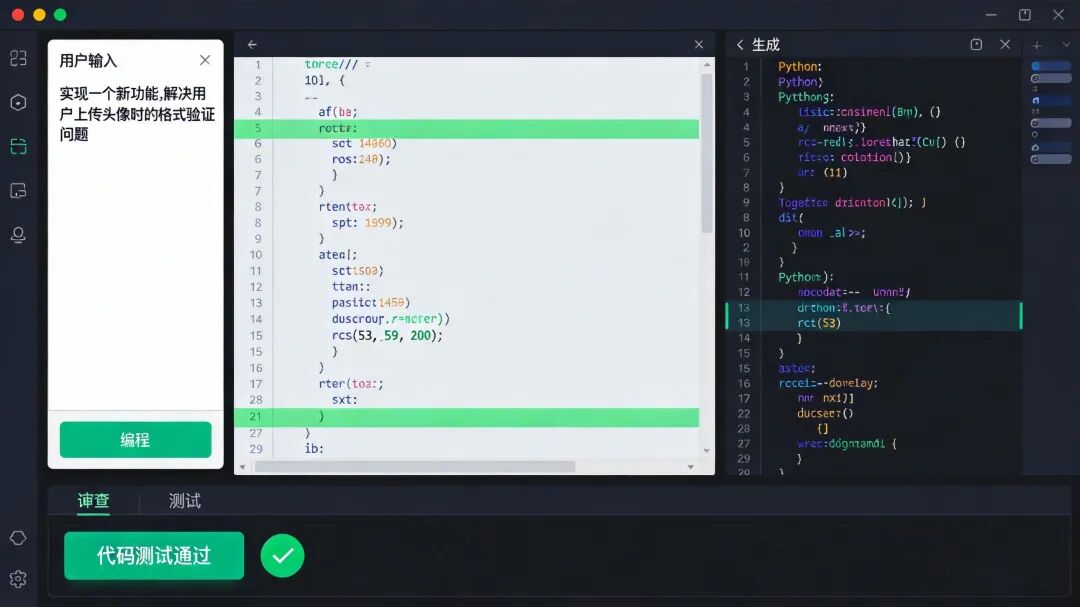The height and width of the screenshot is (607, 1080).
Task: Select the green highlighted code-frame sidebar icon
Action: [x=19, y=146]
